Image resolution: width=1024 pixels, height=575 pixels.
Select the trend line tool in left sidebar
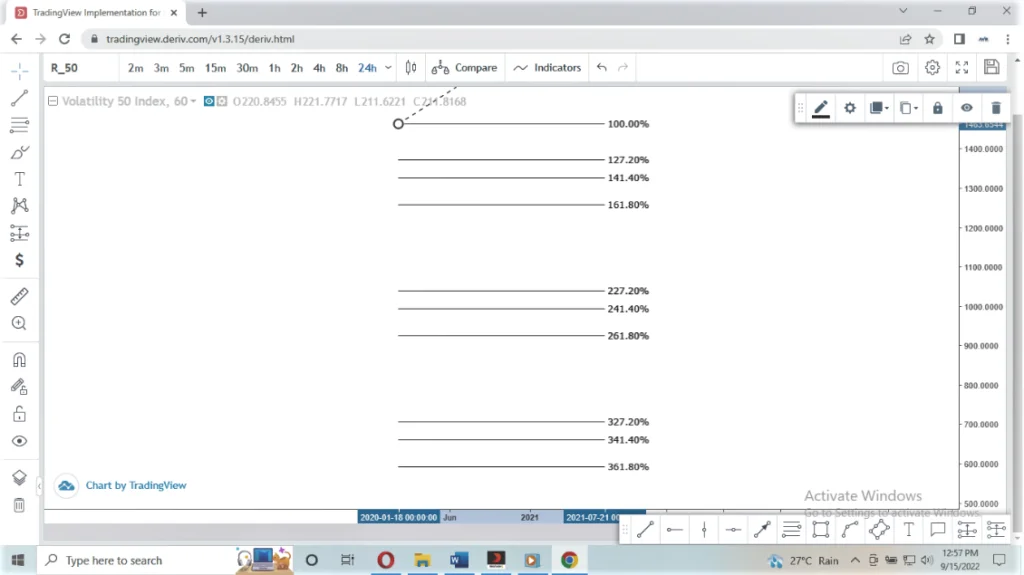(20, 98)
